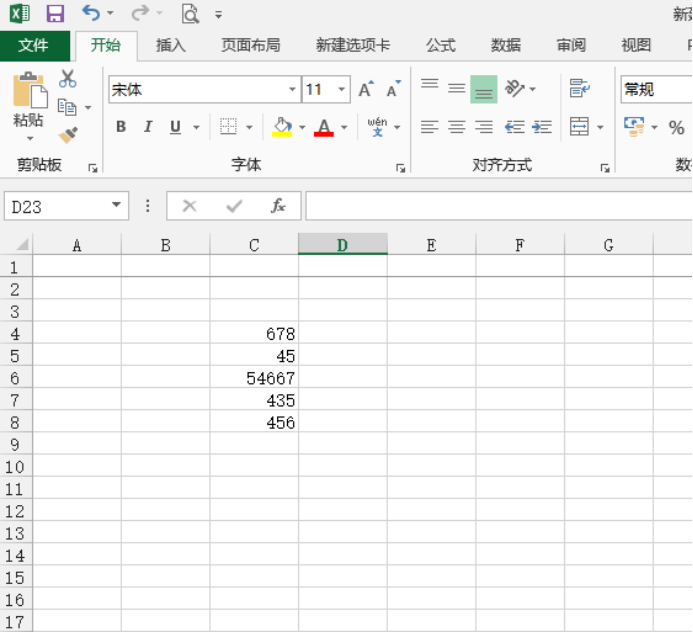Screen dimensions: 693x632
Task: Decrease font size with small A icon
Action: (393, 89)
